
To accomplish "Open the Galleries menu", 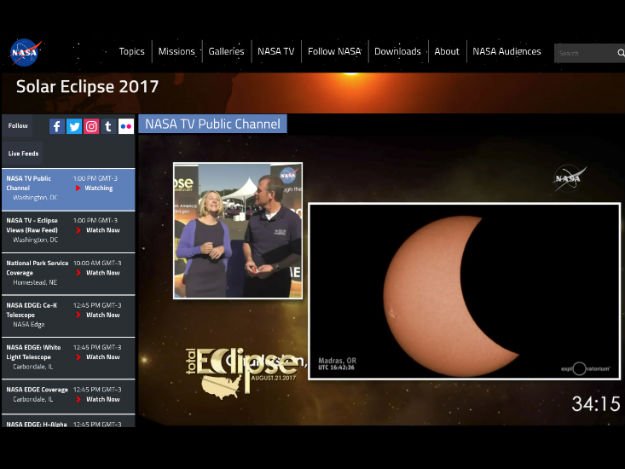I will point(226,51).
